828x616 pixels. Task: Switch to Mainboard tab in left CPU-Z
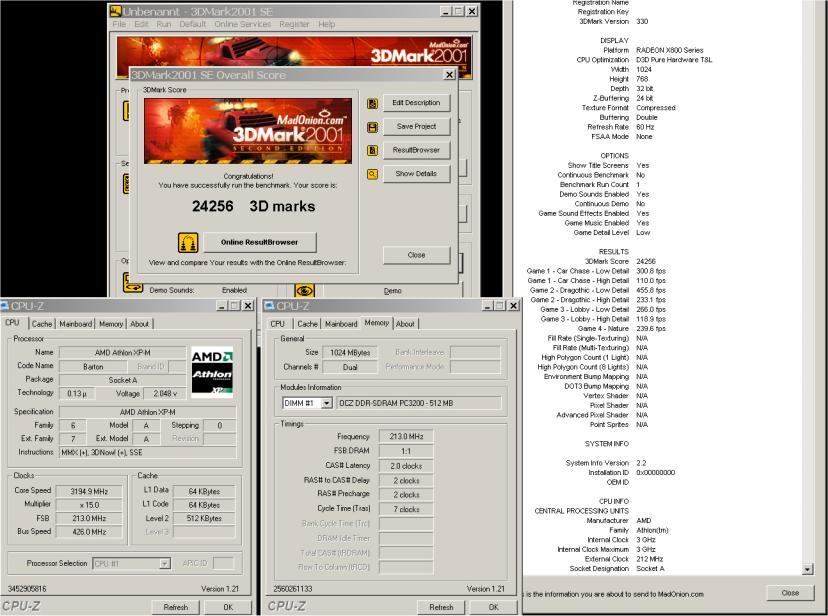(76, 324)
